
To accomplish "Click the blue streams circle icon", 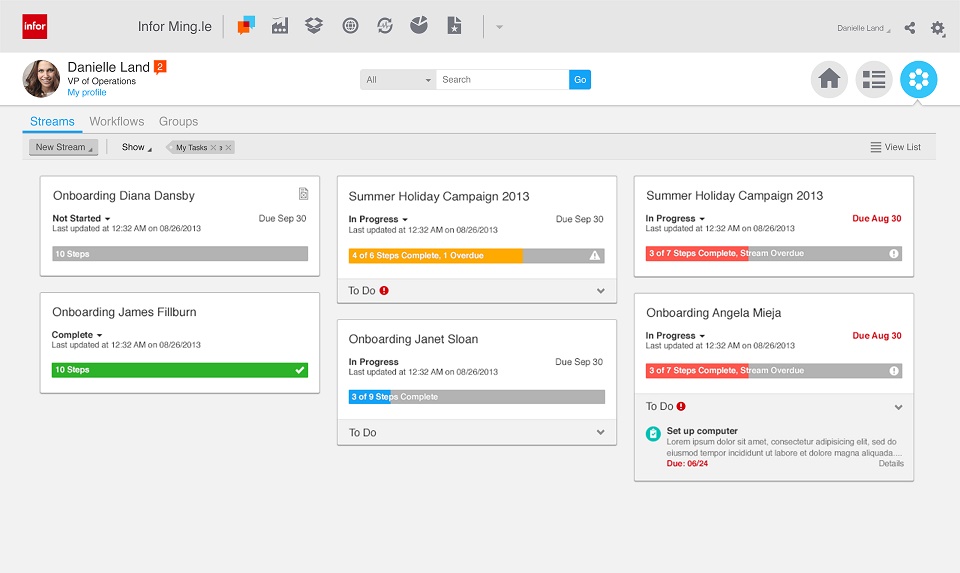I will click(918, 79).
